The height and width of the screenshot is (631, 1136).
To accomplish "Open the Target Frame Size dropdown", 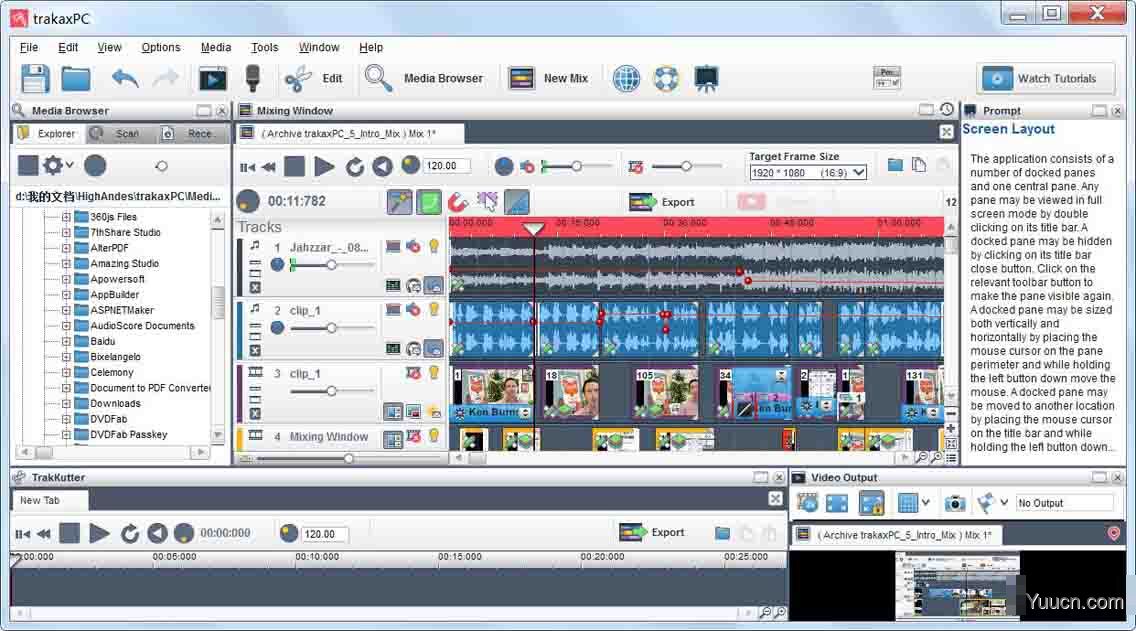I will pos(808,172).
